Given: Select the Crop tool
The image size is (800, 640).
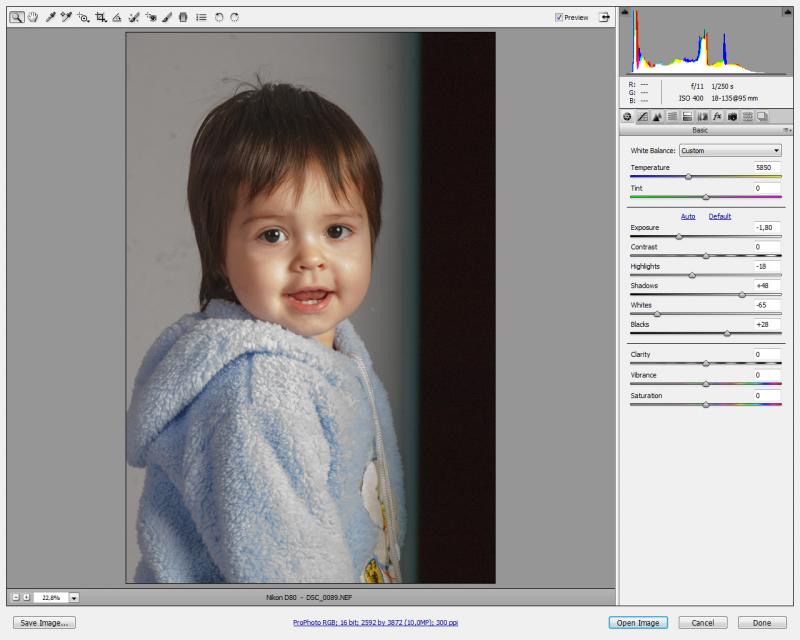Looking at the screenshot, I should (x=101, y=17).
